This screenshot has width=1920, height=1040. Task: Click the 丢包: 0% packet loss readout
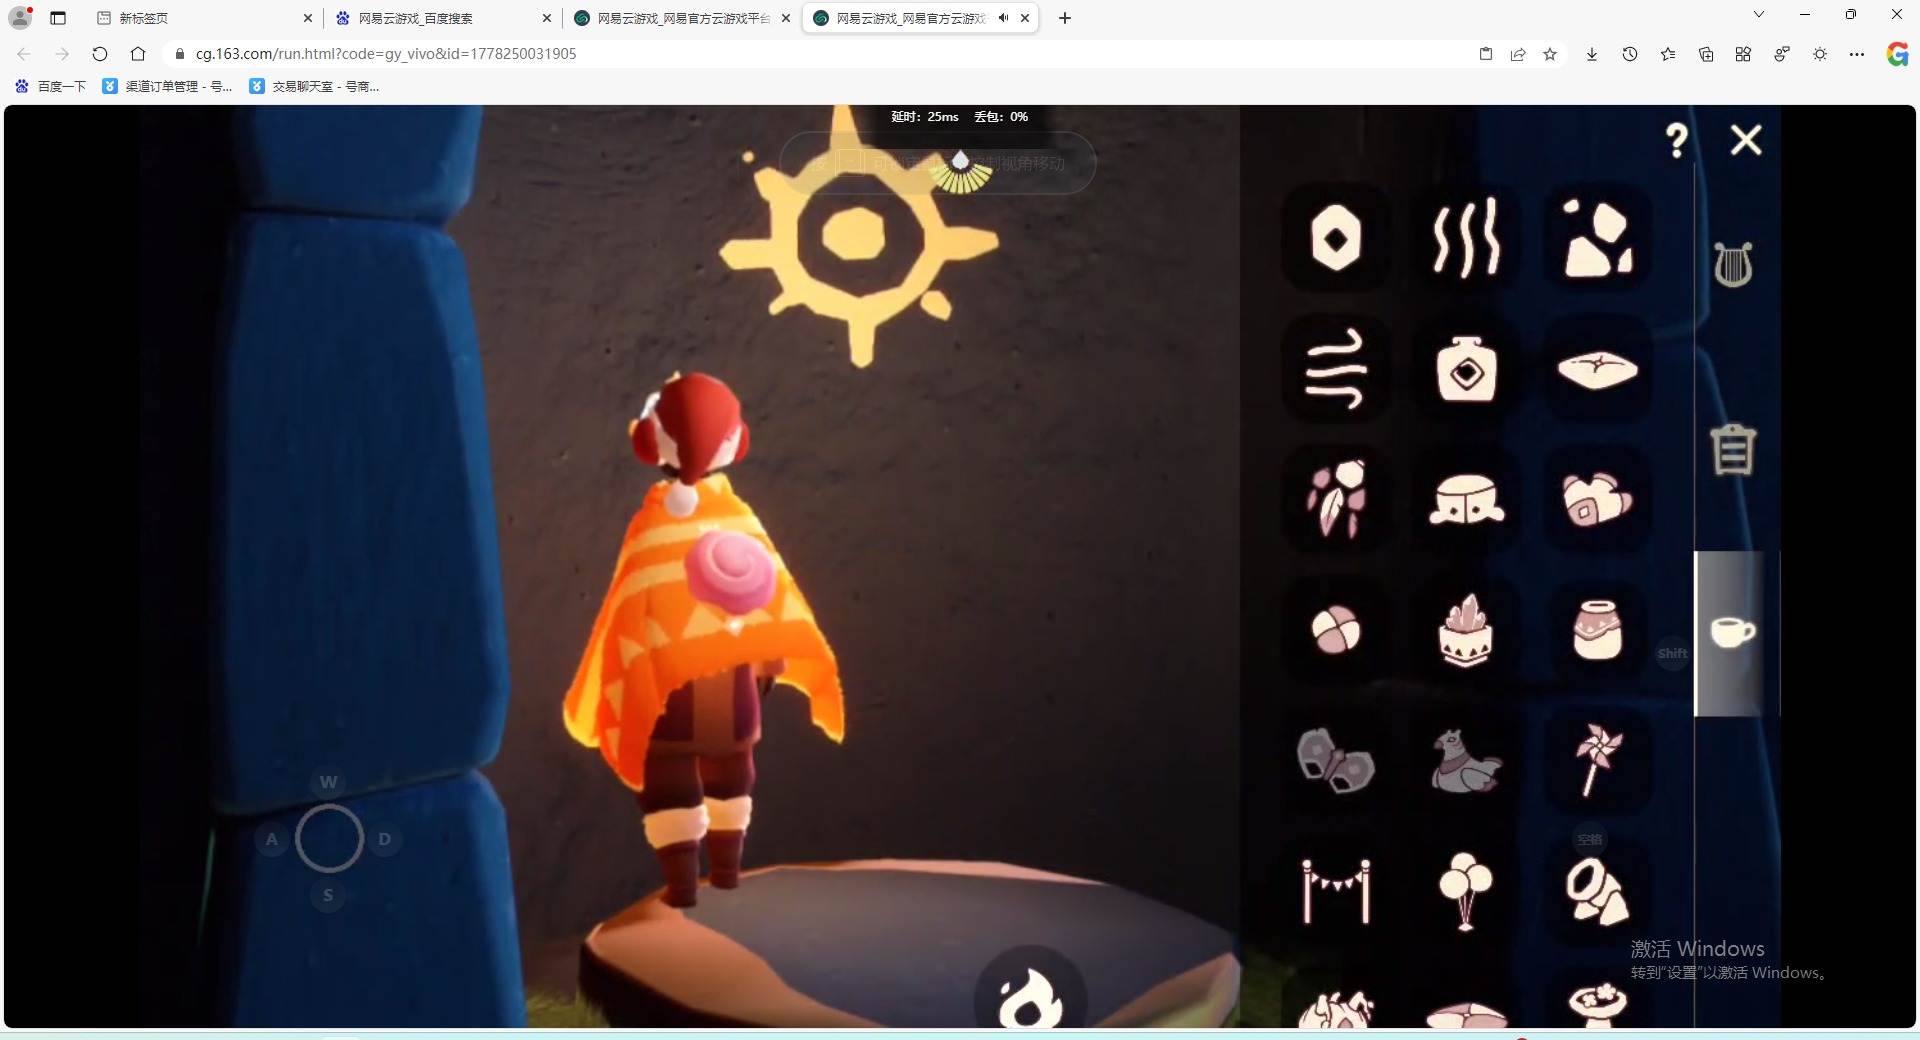(1001, 117)
